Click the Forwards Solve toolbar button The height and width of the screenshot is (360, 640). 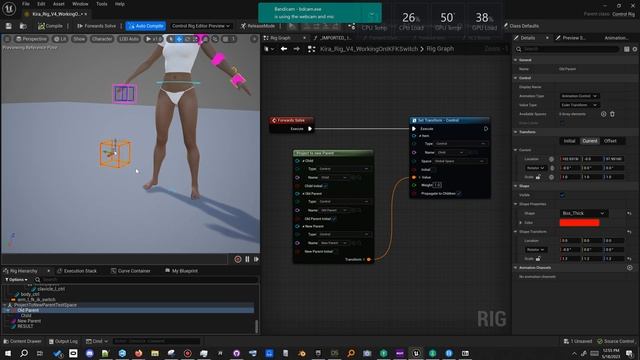click(x=97, y=26)
